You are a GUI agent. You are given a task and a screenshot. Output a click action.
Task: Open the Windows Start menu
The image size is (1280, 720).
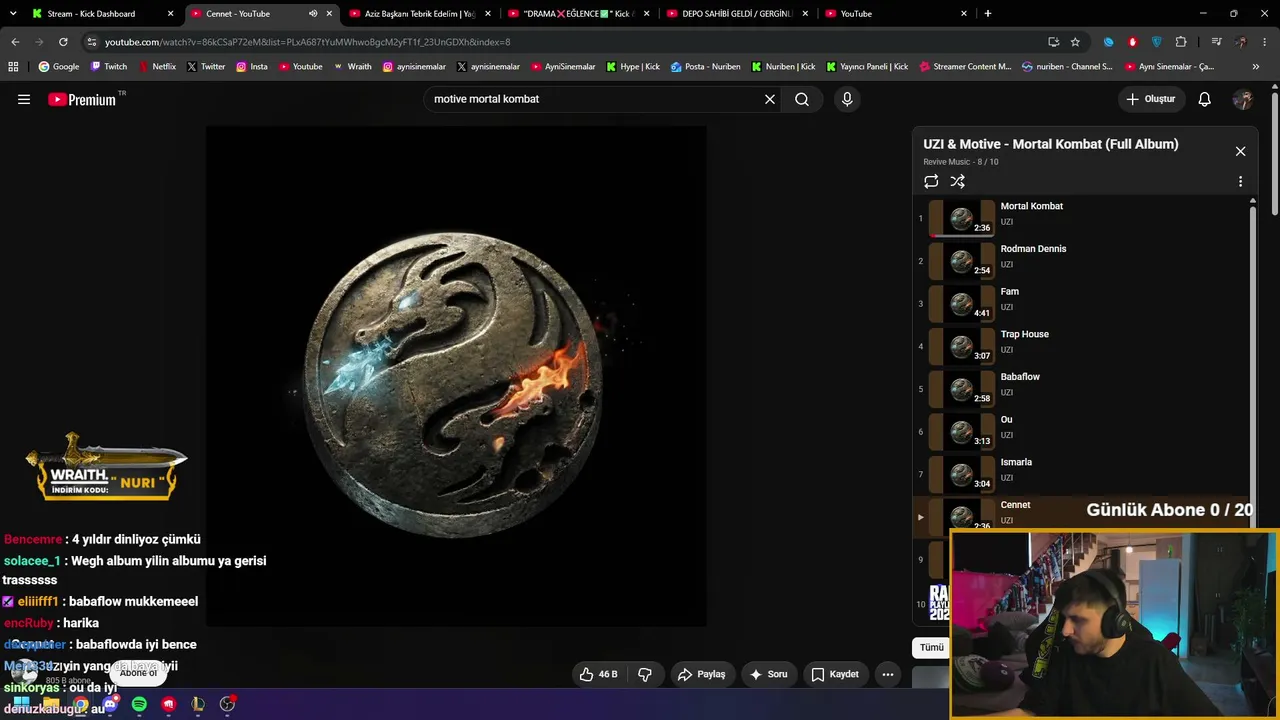coord(21,704)
